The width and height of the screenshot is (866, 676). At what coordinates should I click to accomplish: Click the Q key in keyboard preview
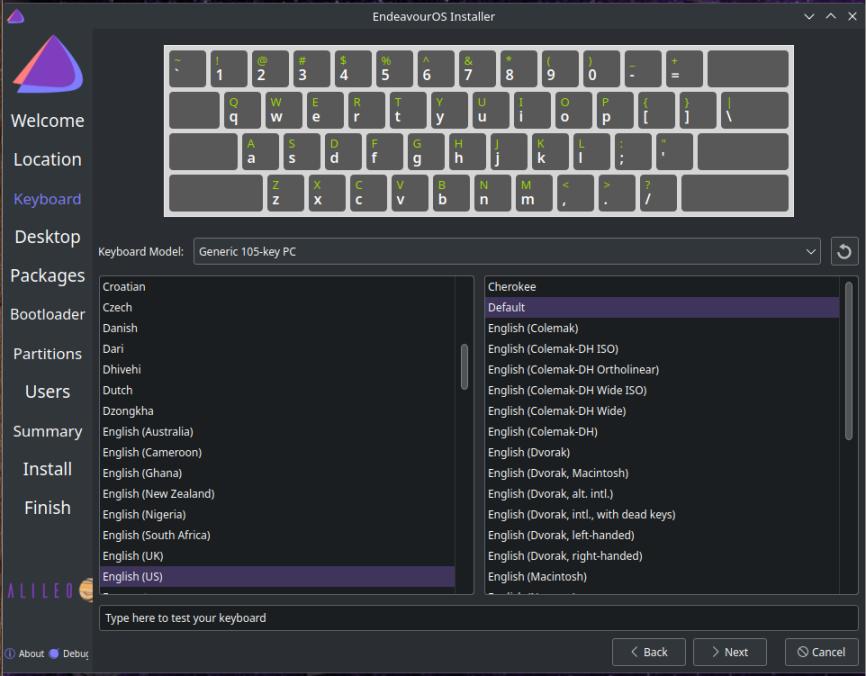[x=242, y=110]
